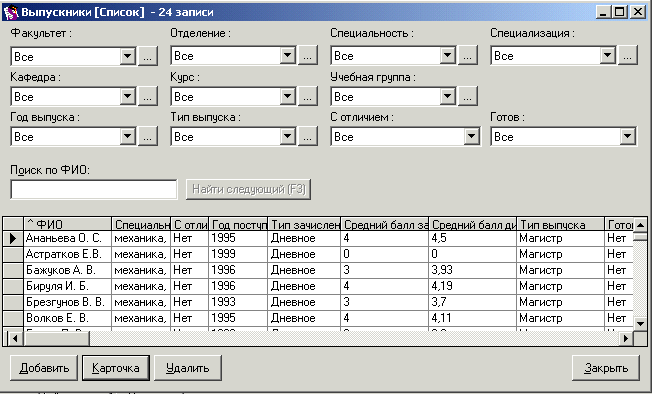Click the Специальн column header
Screen dimensions: 652x394
point(141,224)
